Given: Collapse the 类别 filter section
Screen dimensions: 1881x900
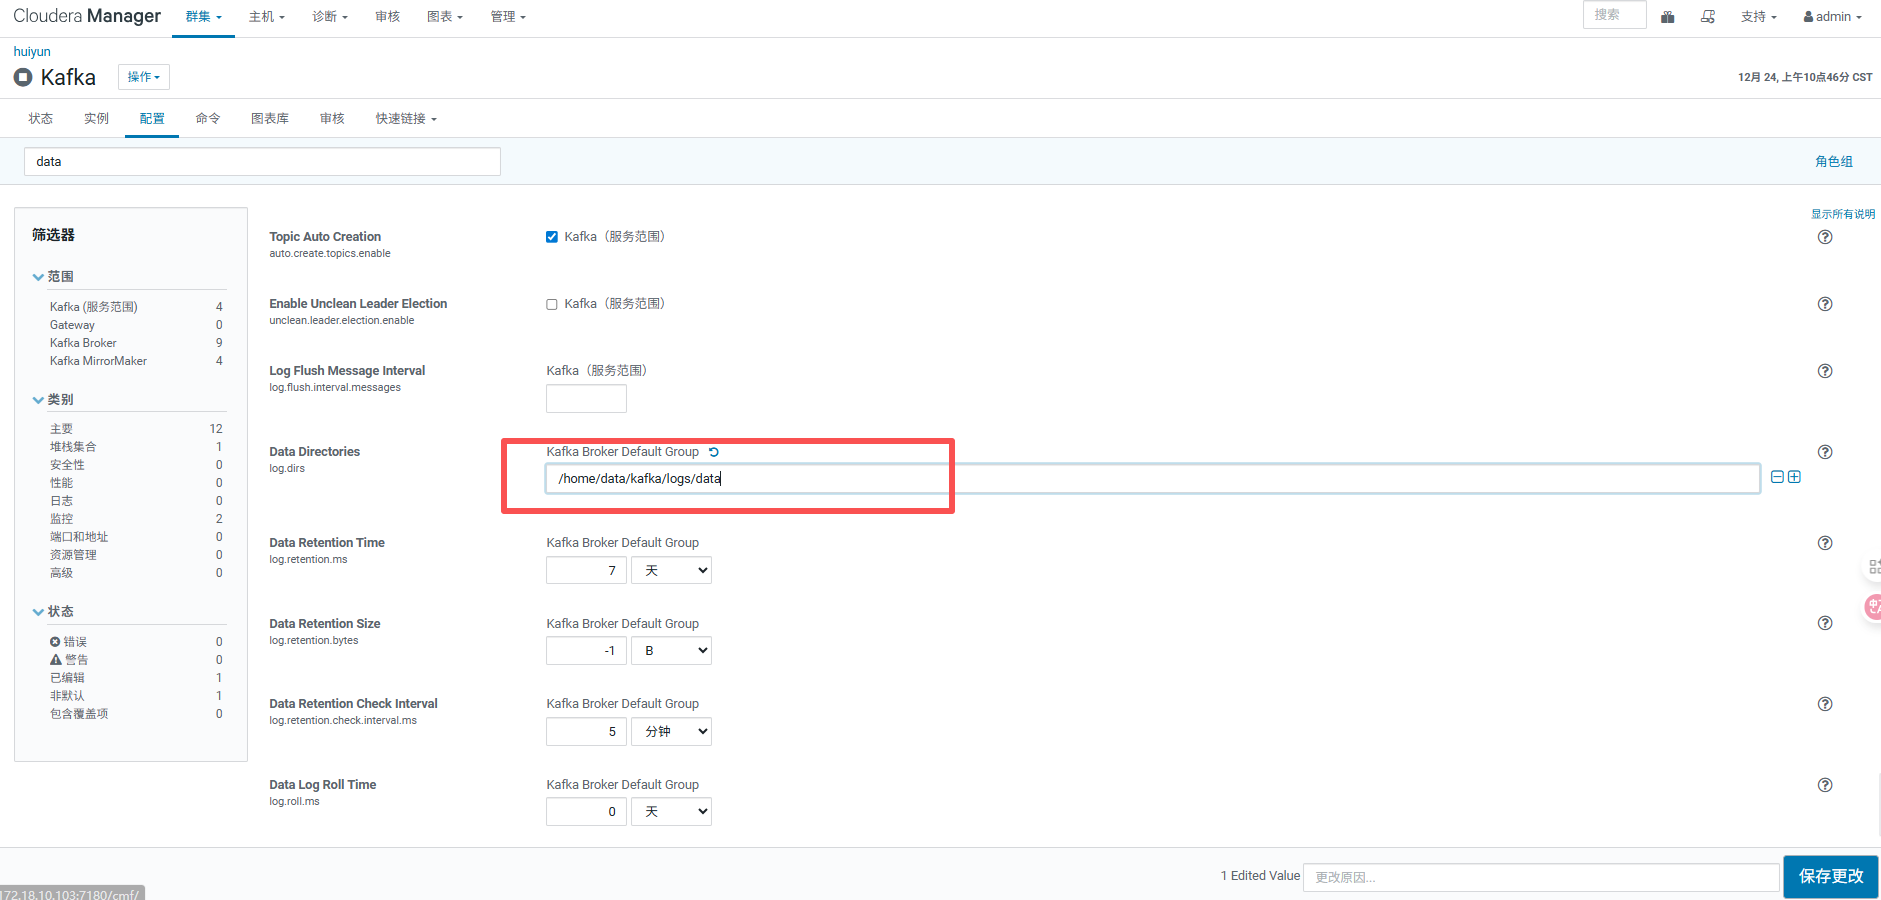Looking at the screenshot, I should [53, 400].
